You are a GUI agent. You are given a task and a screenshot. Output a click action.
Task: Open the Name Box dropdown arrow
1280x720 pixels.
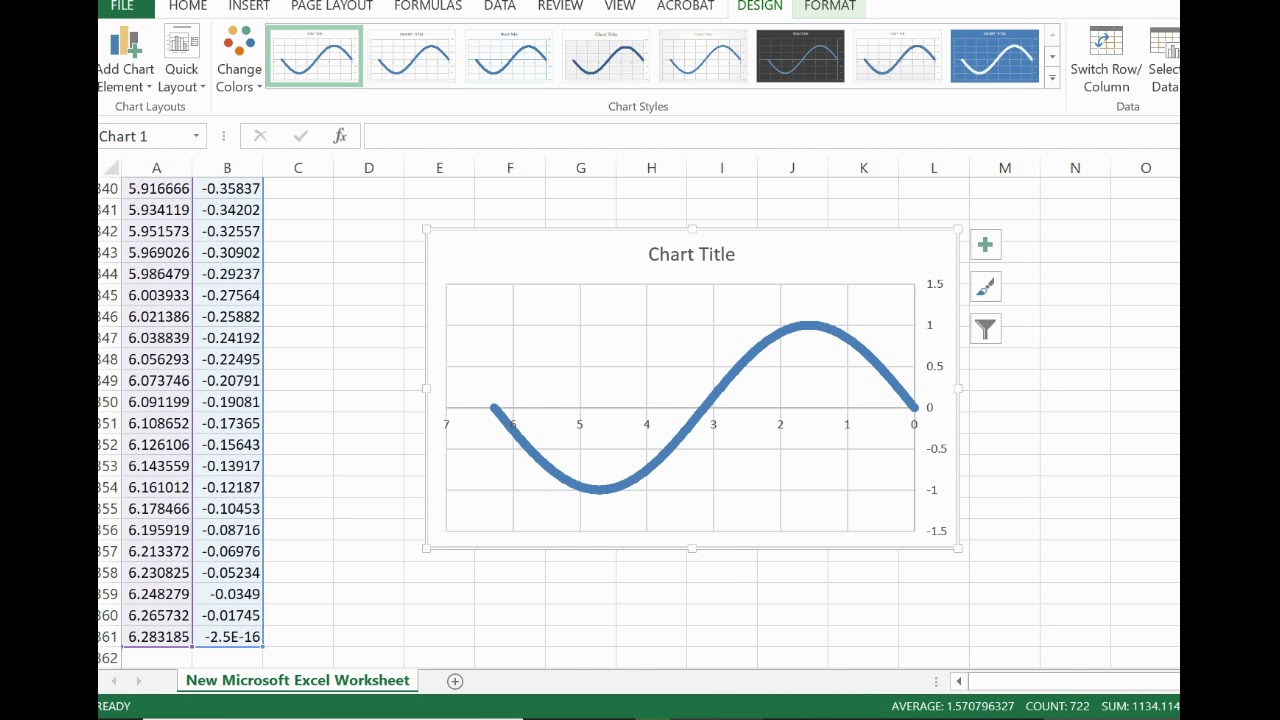[x=196, y=136]
